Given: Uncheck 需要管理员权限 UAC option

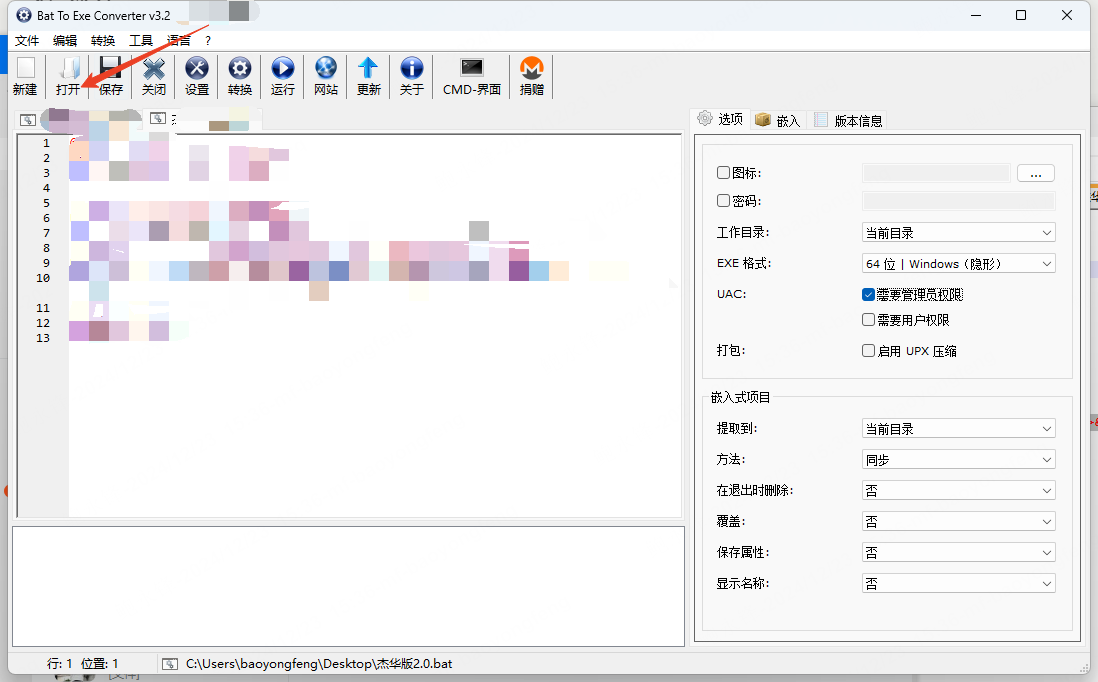Looking at the screenshot, I should pos(868,295).
